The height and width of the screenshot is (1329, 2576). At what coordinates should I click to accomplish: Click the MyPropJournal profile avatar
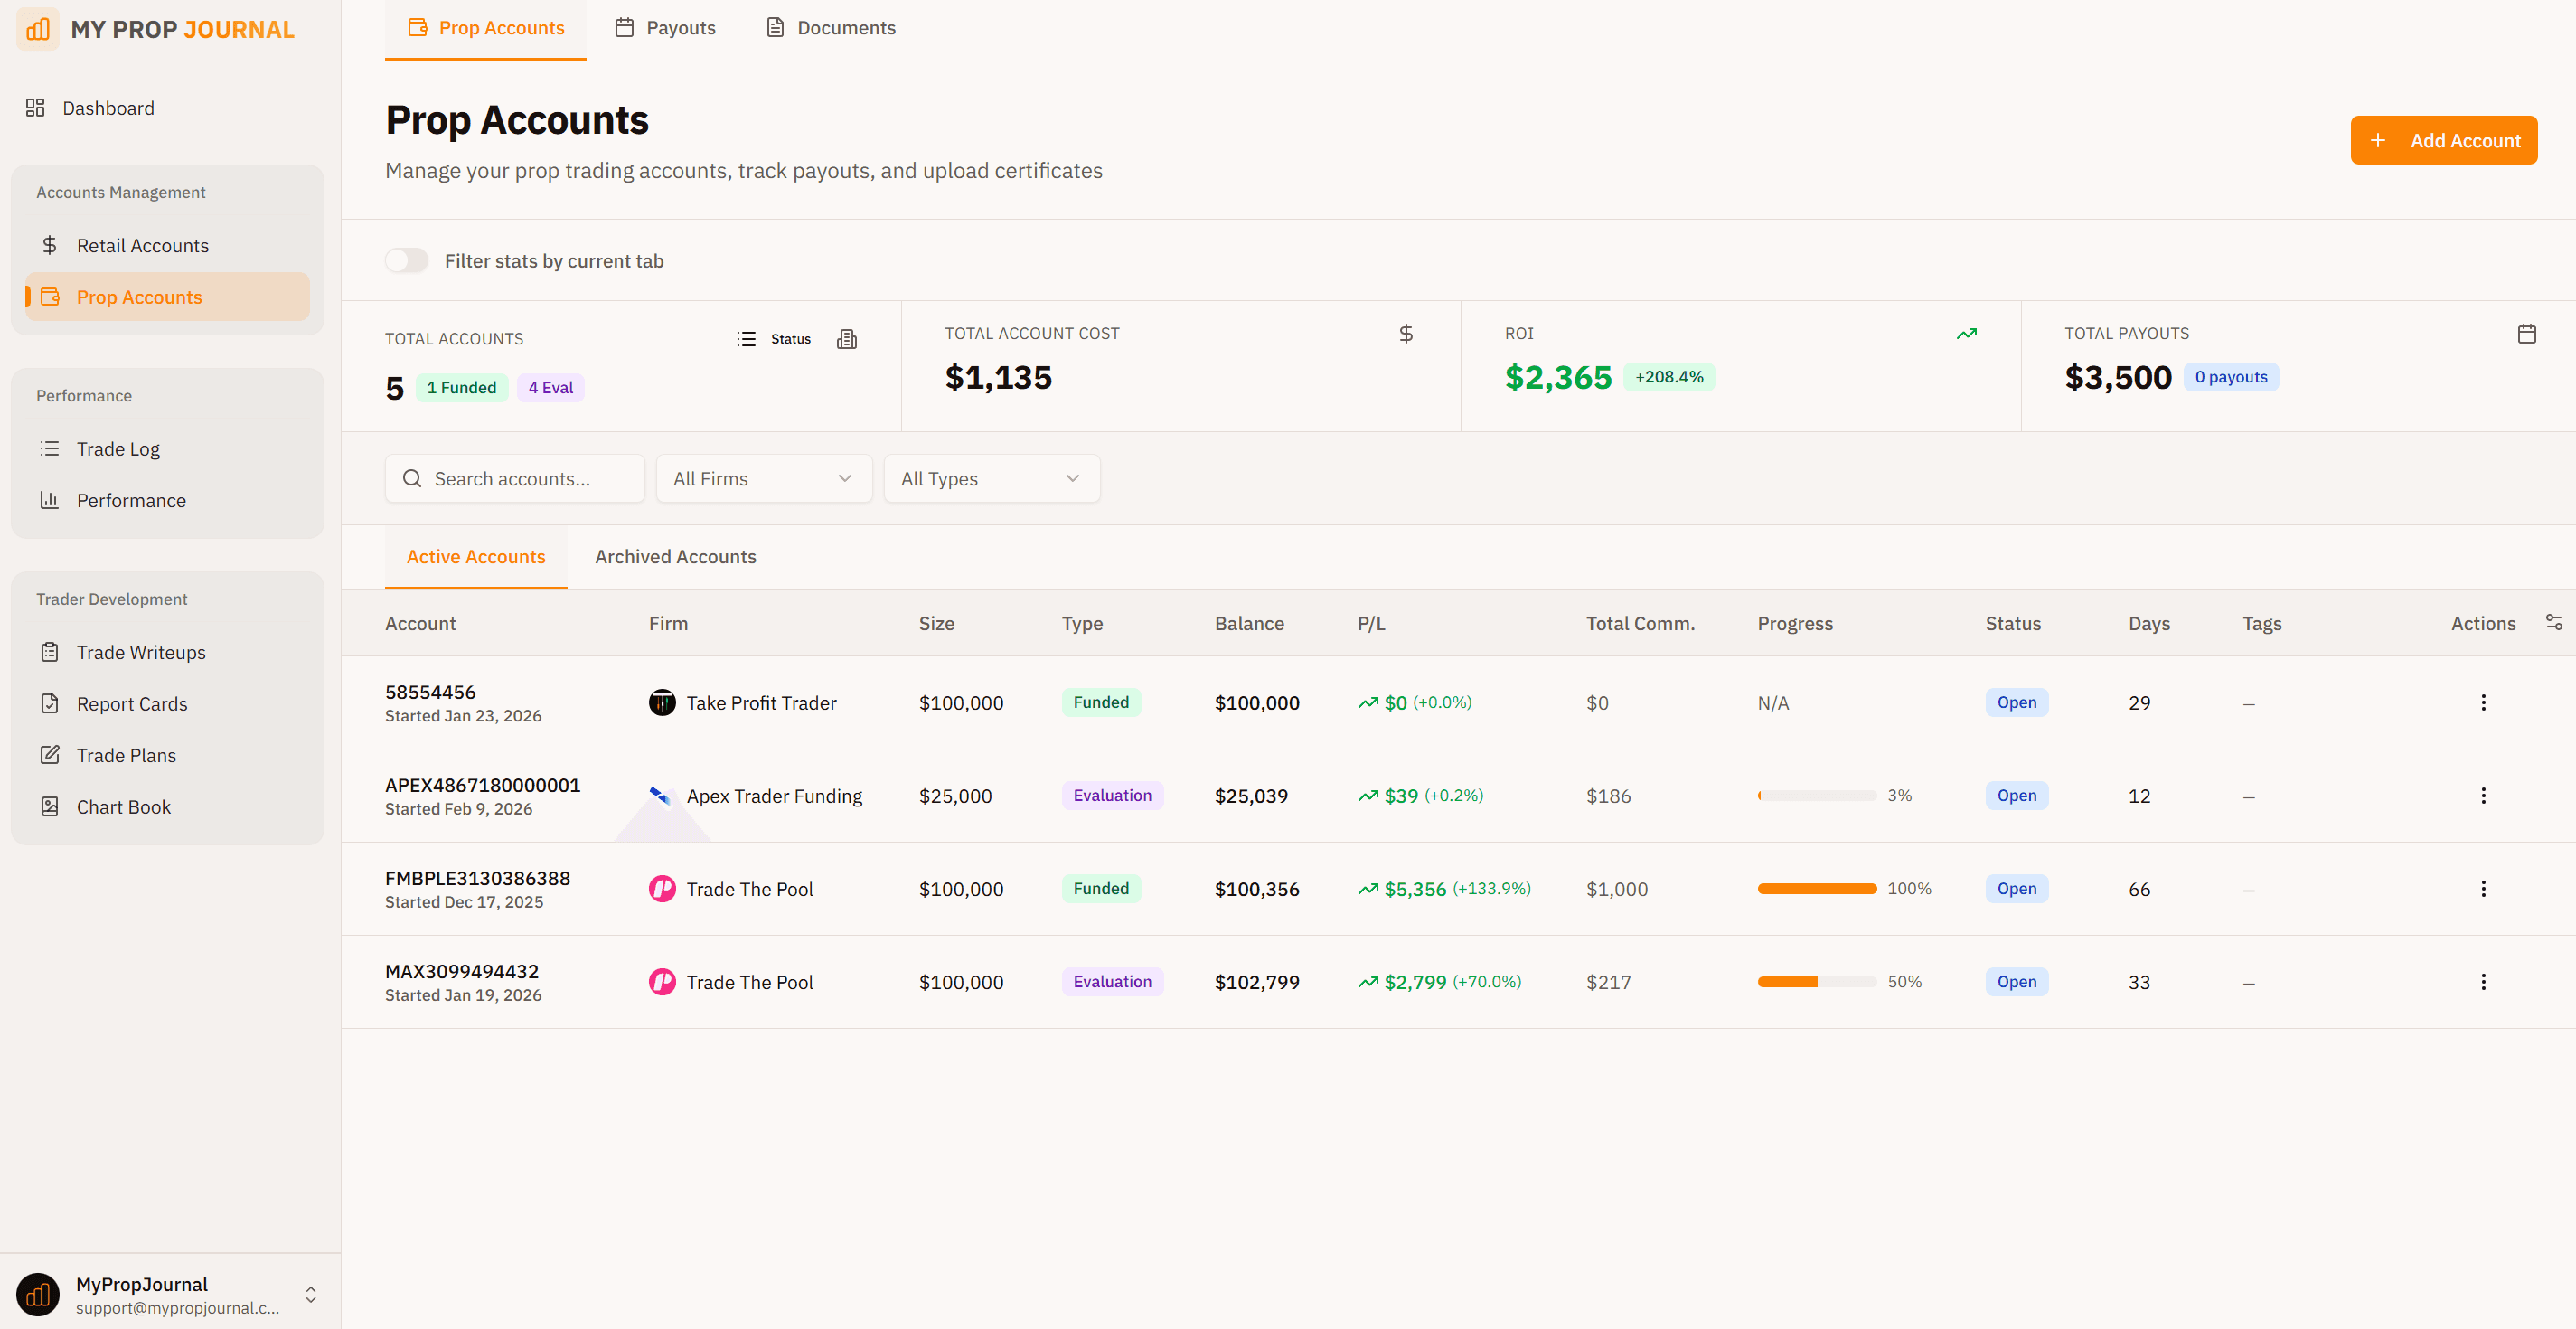tap(38, 1295)
